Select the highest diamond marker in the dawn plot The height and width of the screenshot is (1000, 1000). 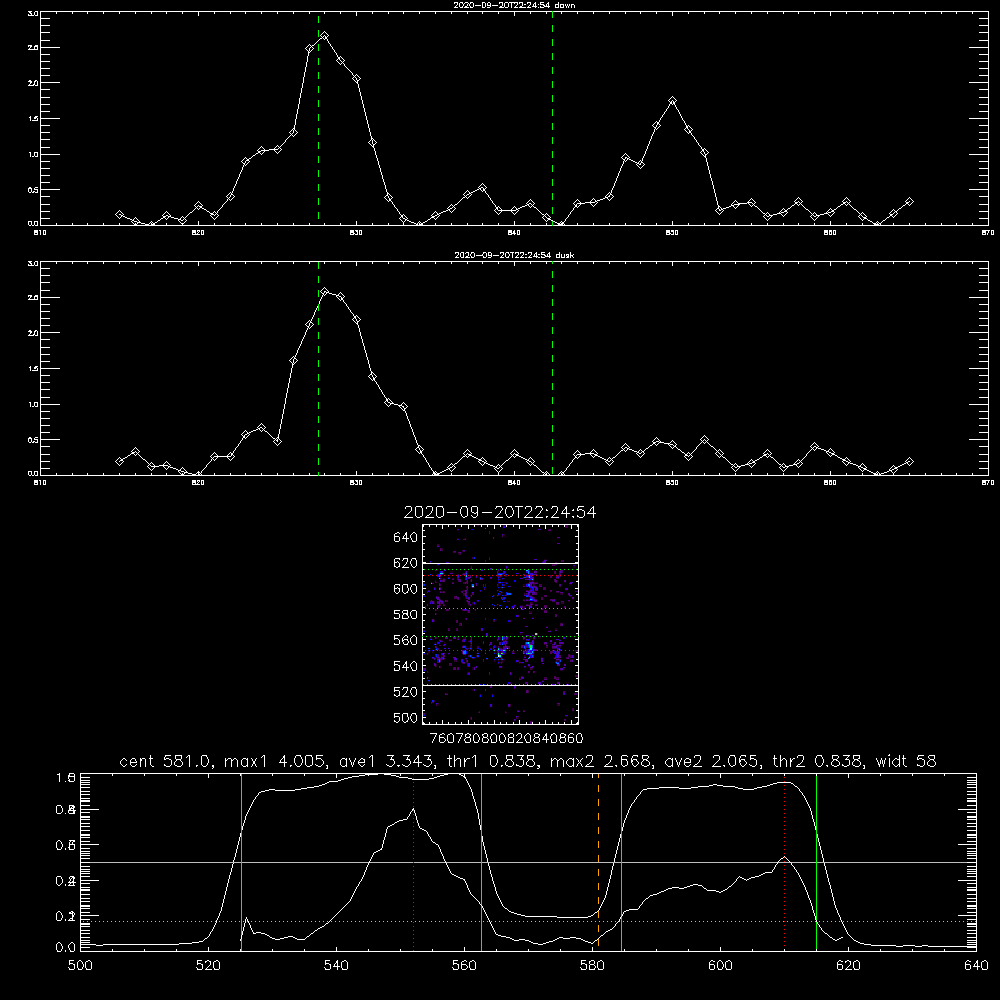tap(325, 36)
